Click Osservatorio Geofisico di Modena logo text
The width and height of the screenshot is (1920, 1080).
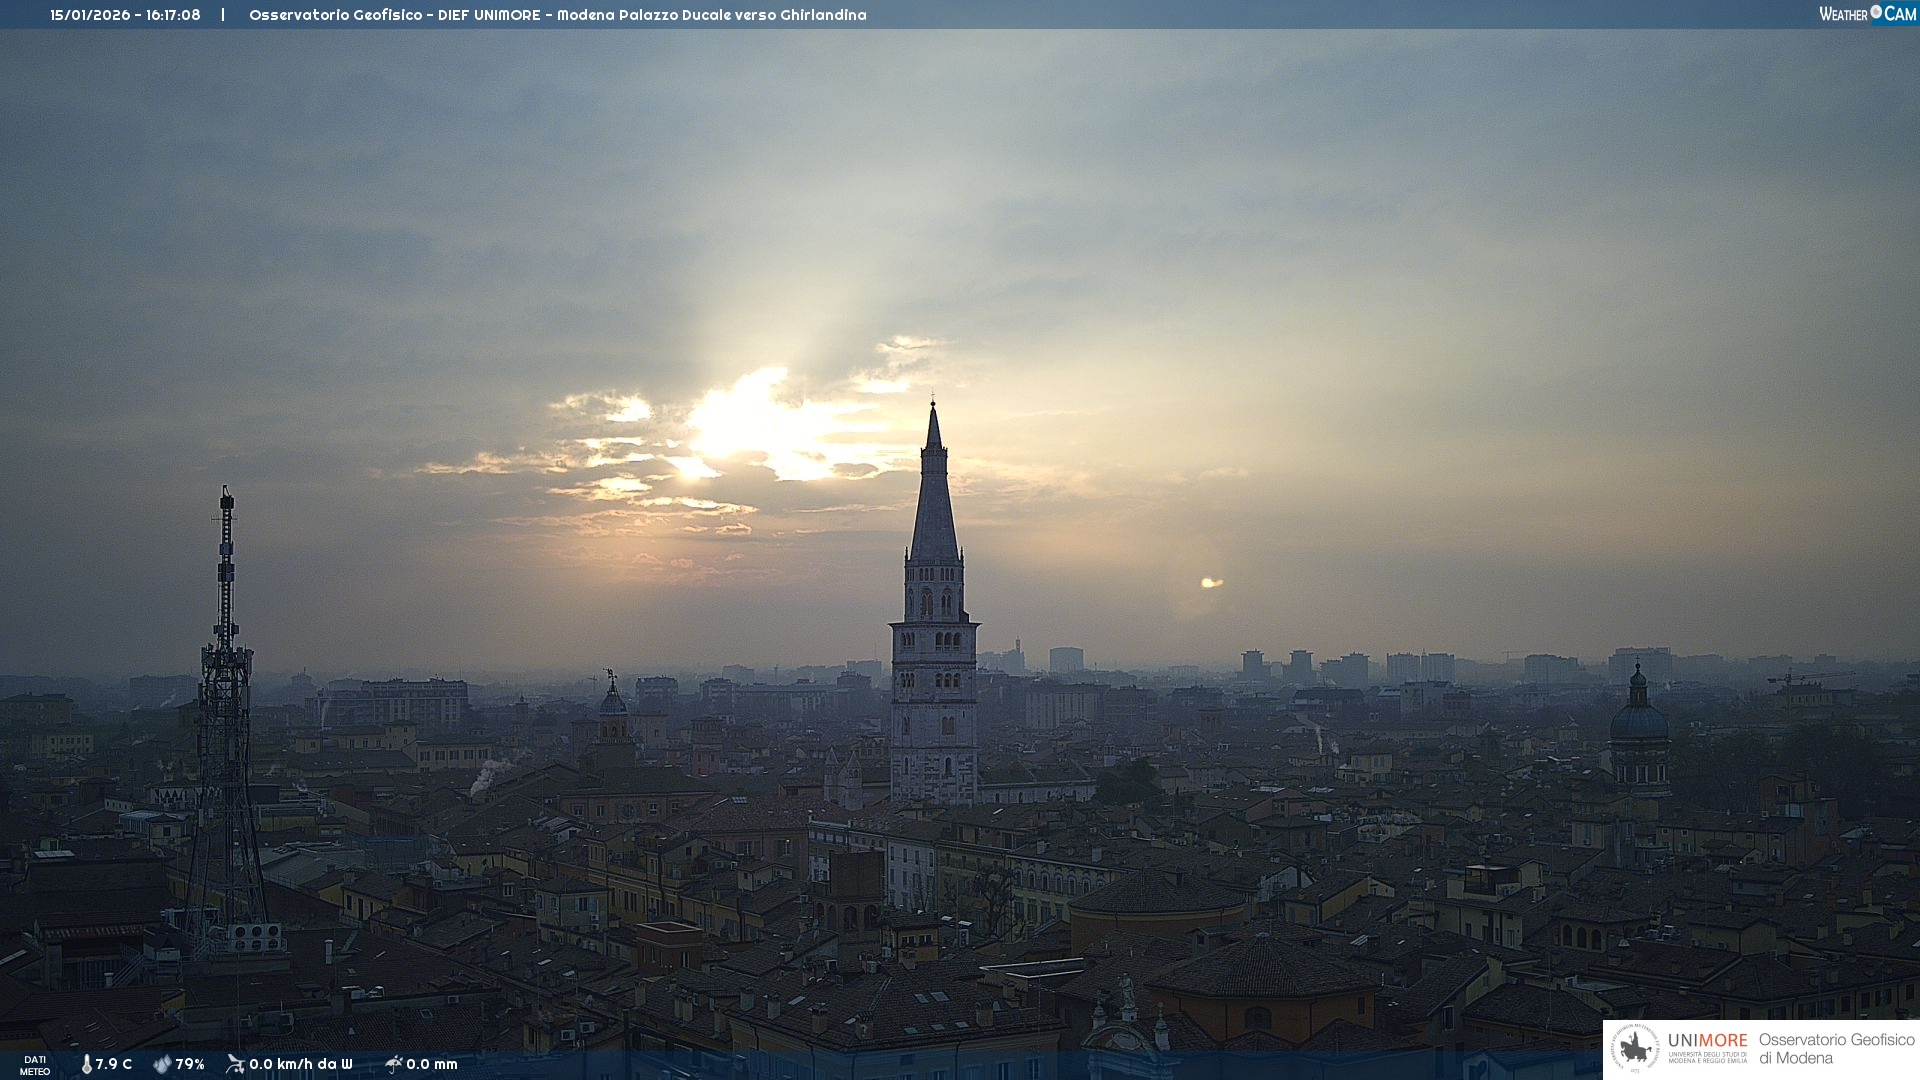(1836, 1048)
